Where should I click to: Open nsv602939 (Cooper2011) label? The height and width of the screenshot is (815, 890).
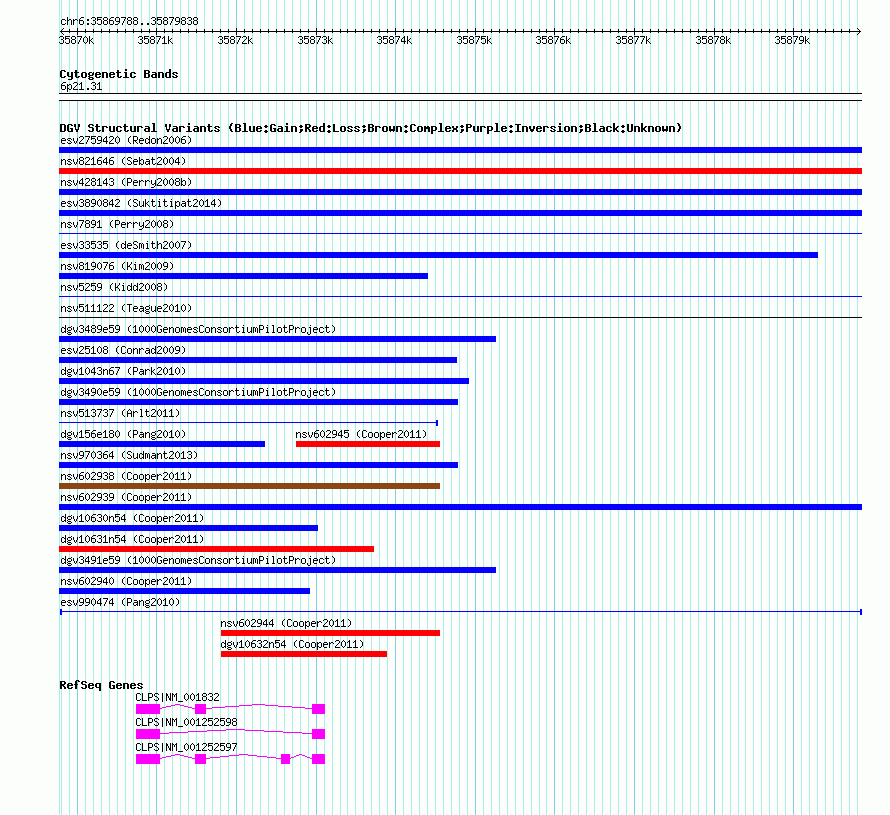pyautogui.click(x=126, y=497)
